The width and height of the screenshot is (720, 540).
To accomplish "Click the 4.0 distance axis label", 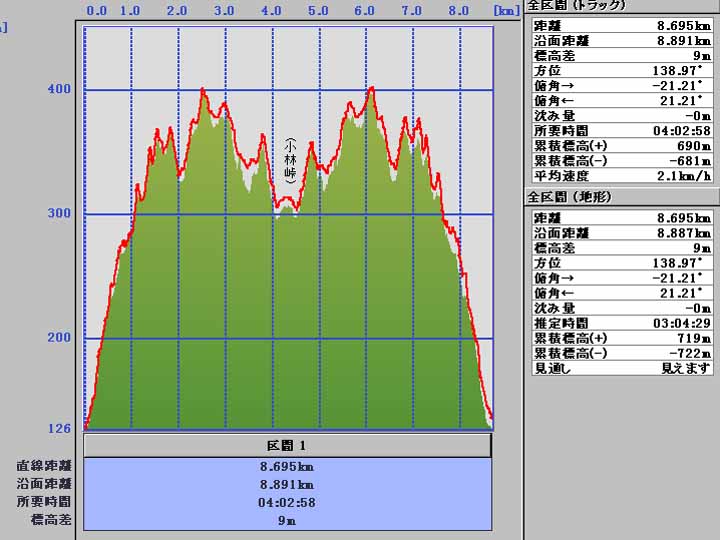I will point(271,11).
